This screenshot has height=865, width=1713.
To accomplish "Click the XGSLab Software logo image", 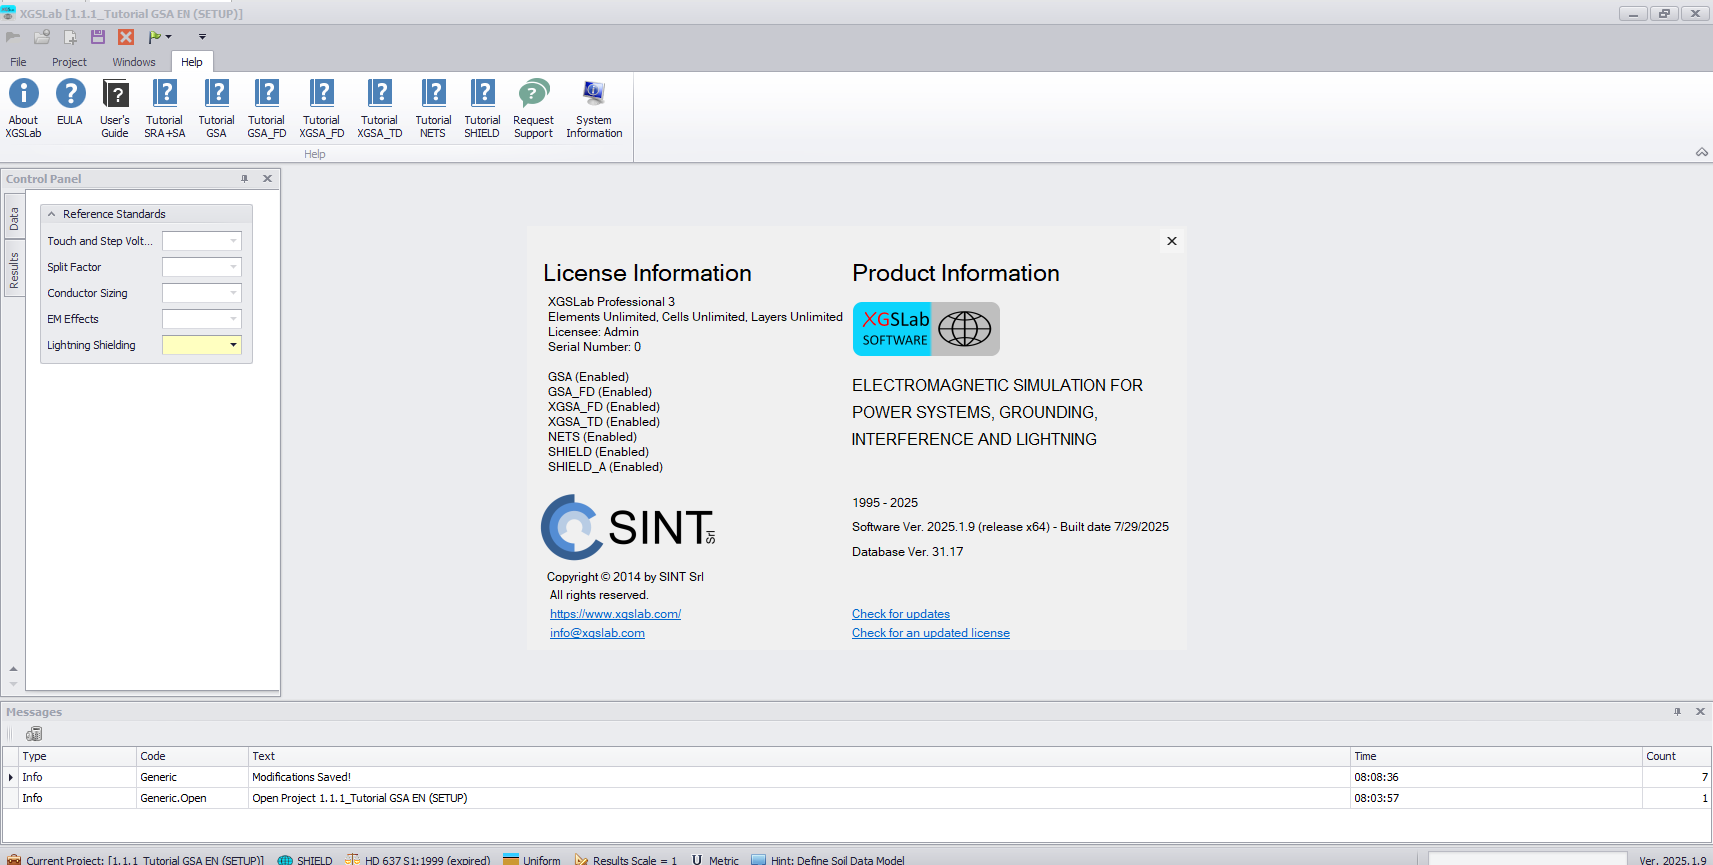I will point(926,329).
